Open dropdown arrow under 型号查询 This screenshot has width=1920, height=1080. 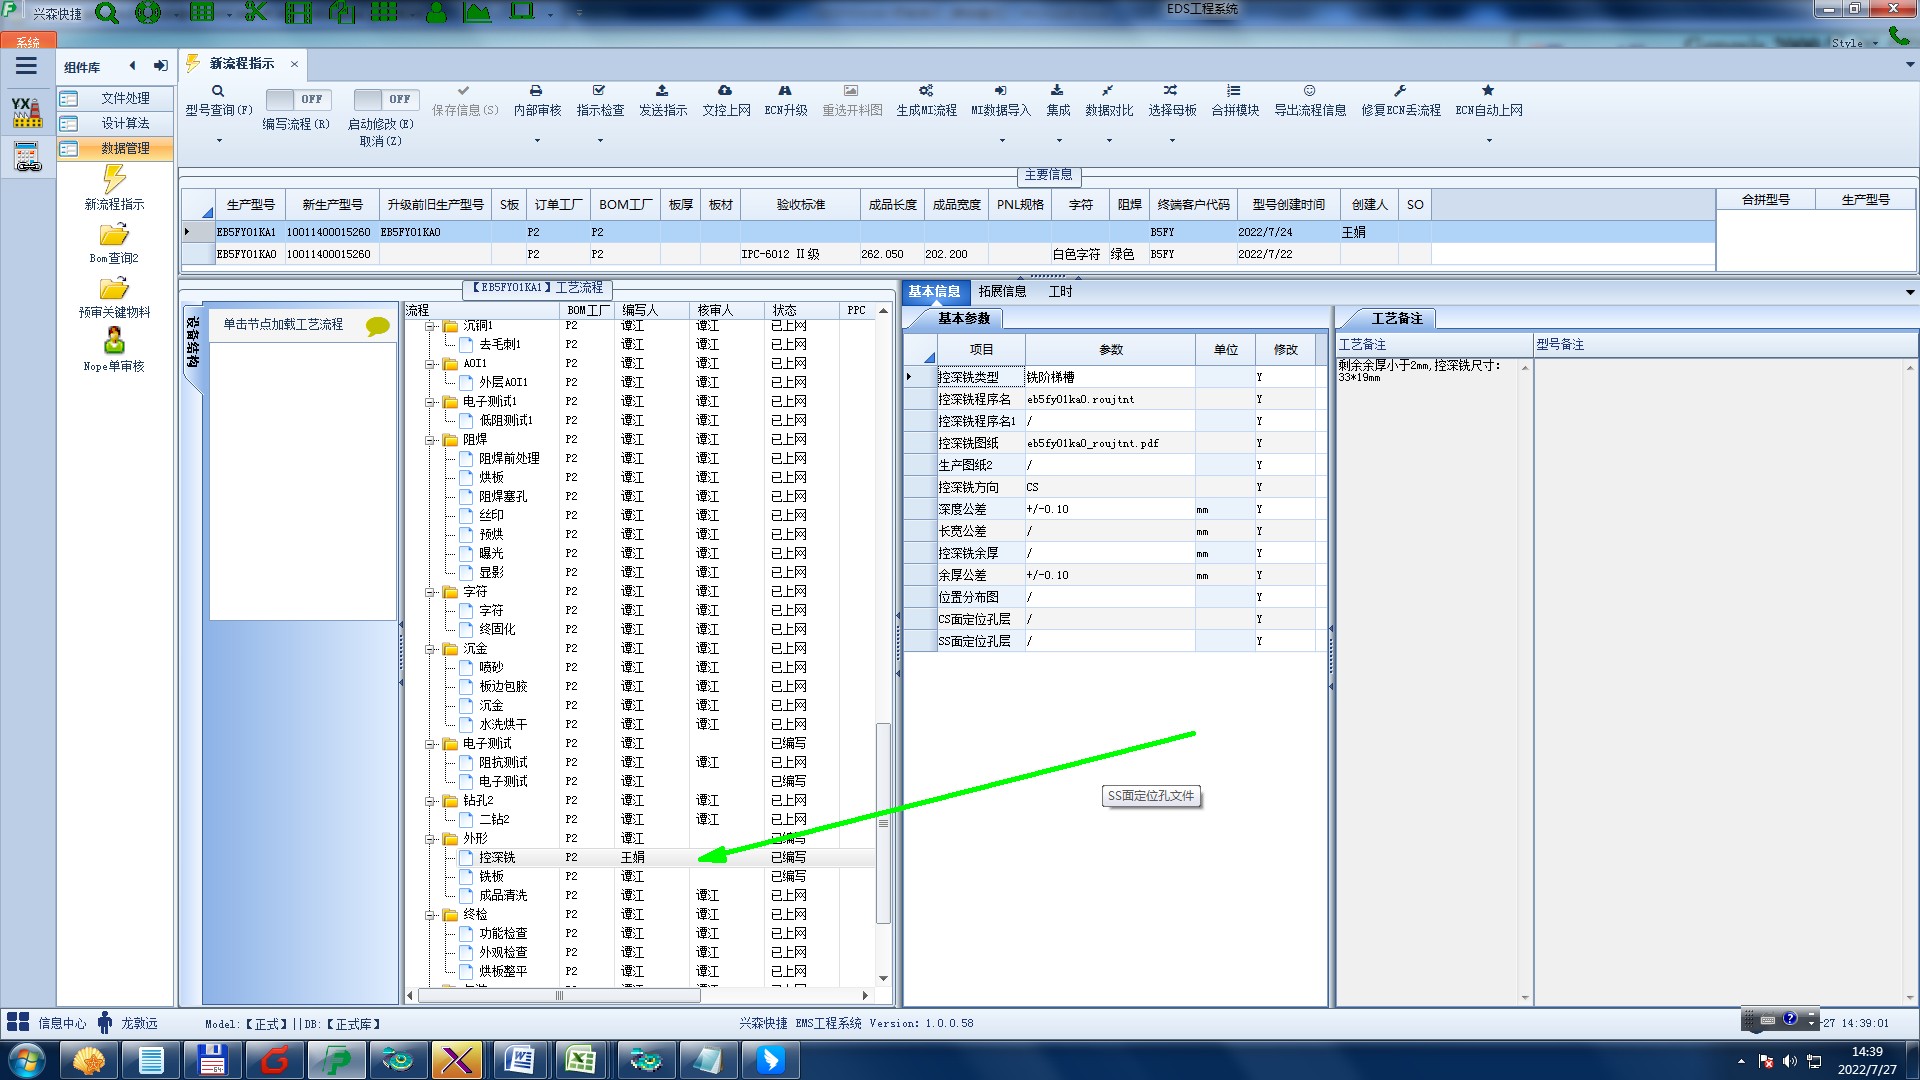pyautogui.click(x=219, y=140)
